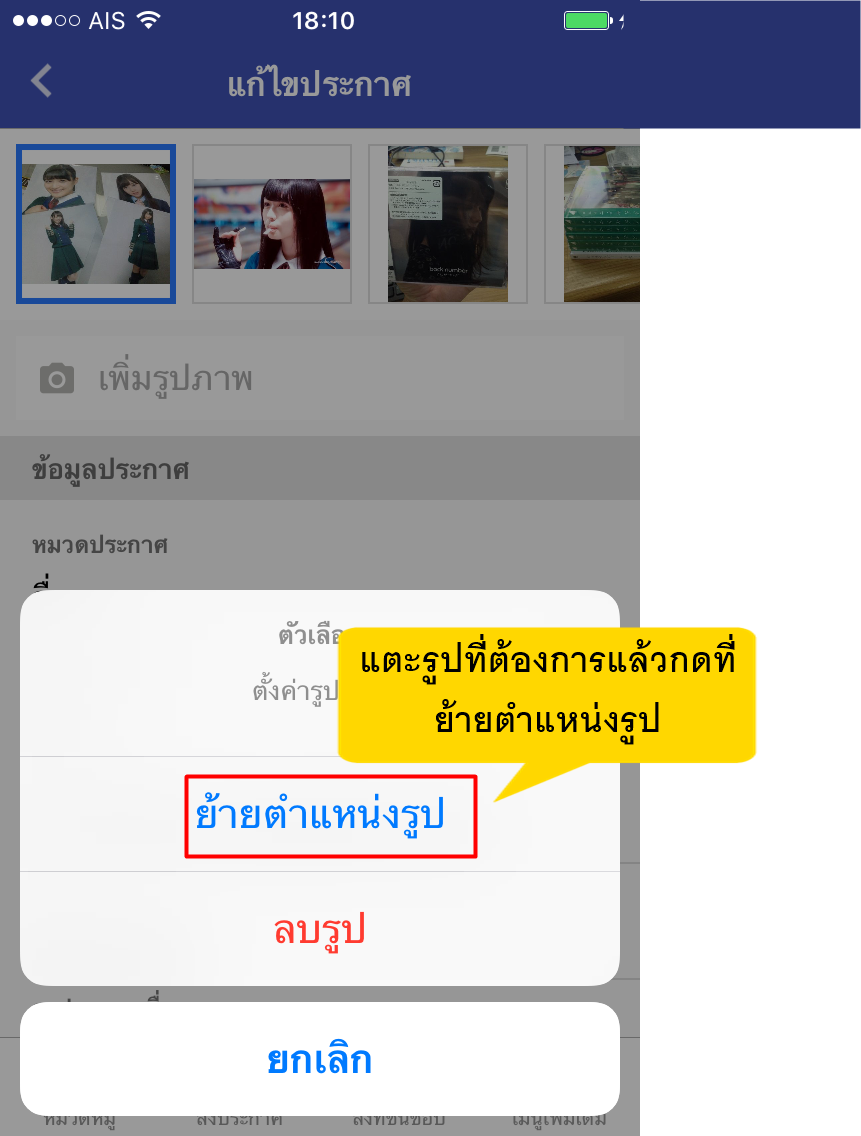Viewport: 861px width, 1136px height.
Task: Tap the Wi-Fi icon in status bar
Action: pyautogui.click(x=149, y=20)
